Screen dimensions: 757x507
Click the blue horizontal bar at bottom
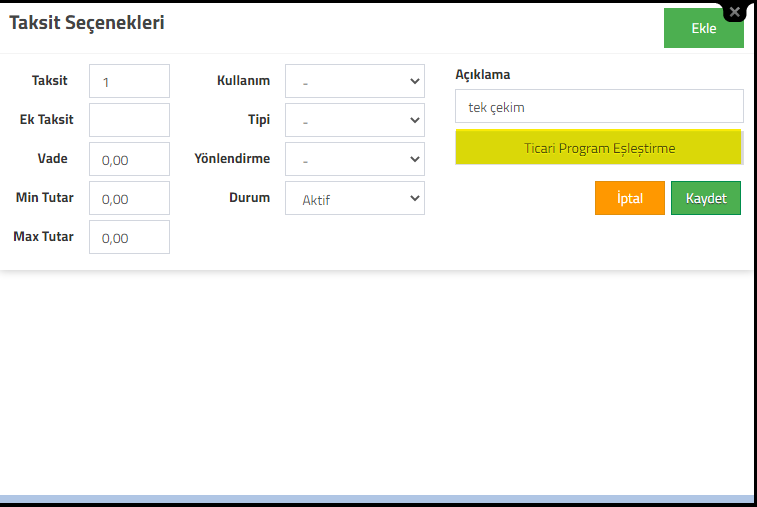[x=377, y=499]
